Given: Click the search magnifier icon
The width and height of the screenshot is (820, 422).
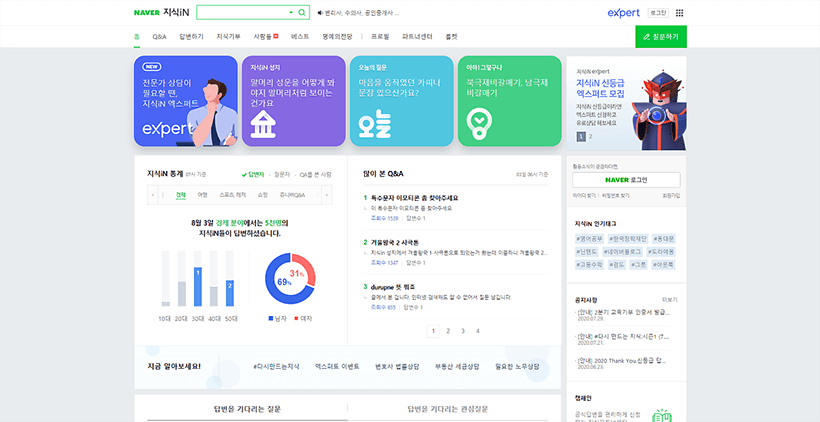Looking at the screenshot, I should (302, 13).
